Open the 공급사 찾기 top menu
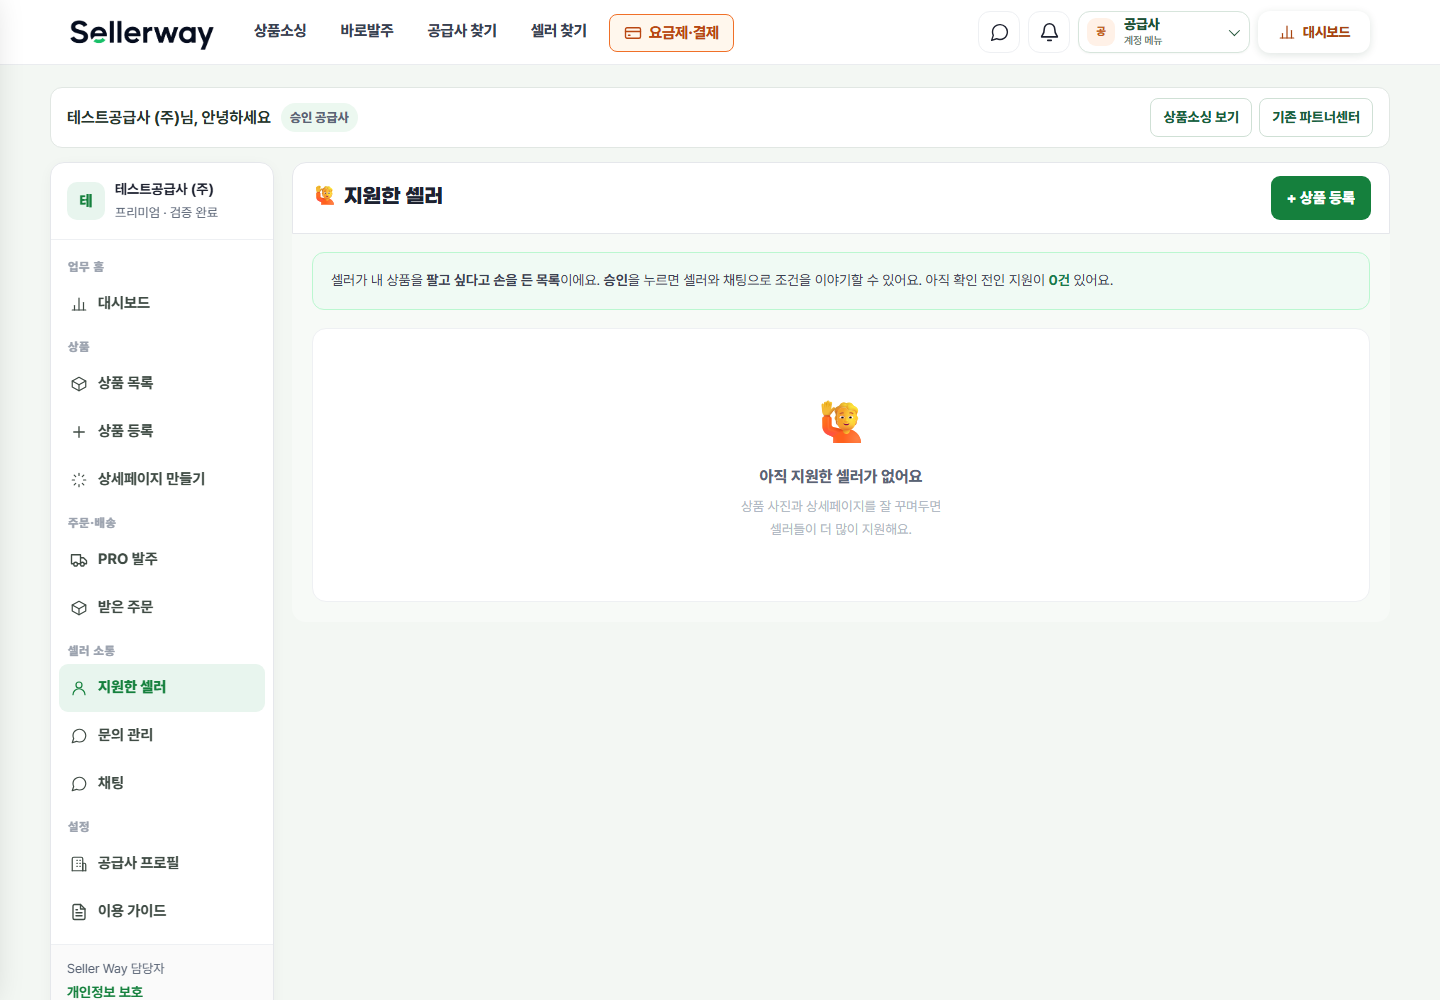Image resolution: width=1440 pixels, height=1000 pixels. [462, 31]
